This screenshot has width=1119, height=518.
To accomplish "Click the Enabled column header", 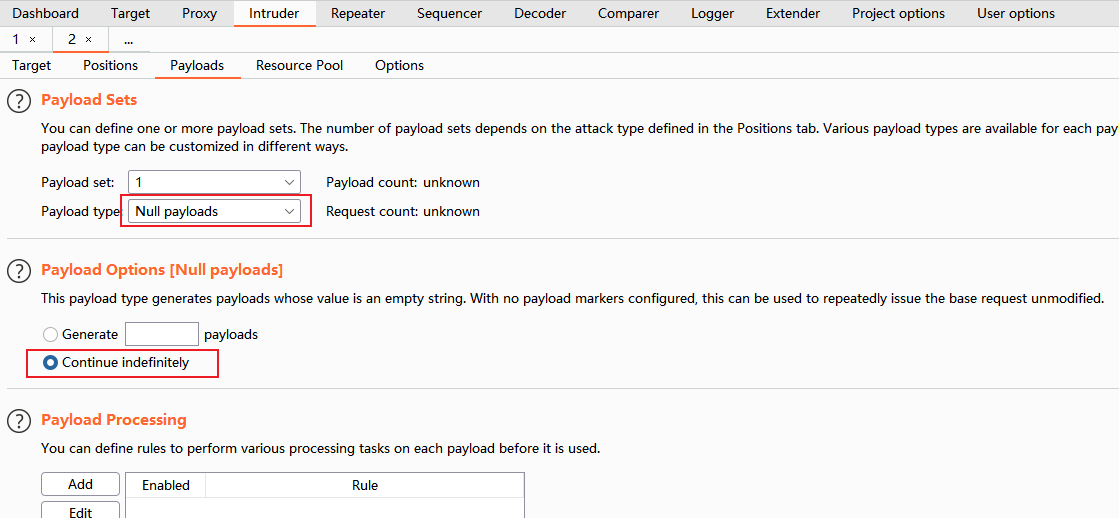I will click(166, 485).
